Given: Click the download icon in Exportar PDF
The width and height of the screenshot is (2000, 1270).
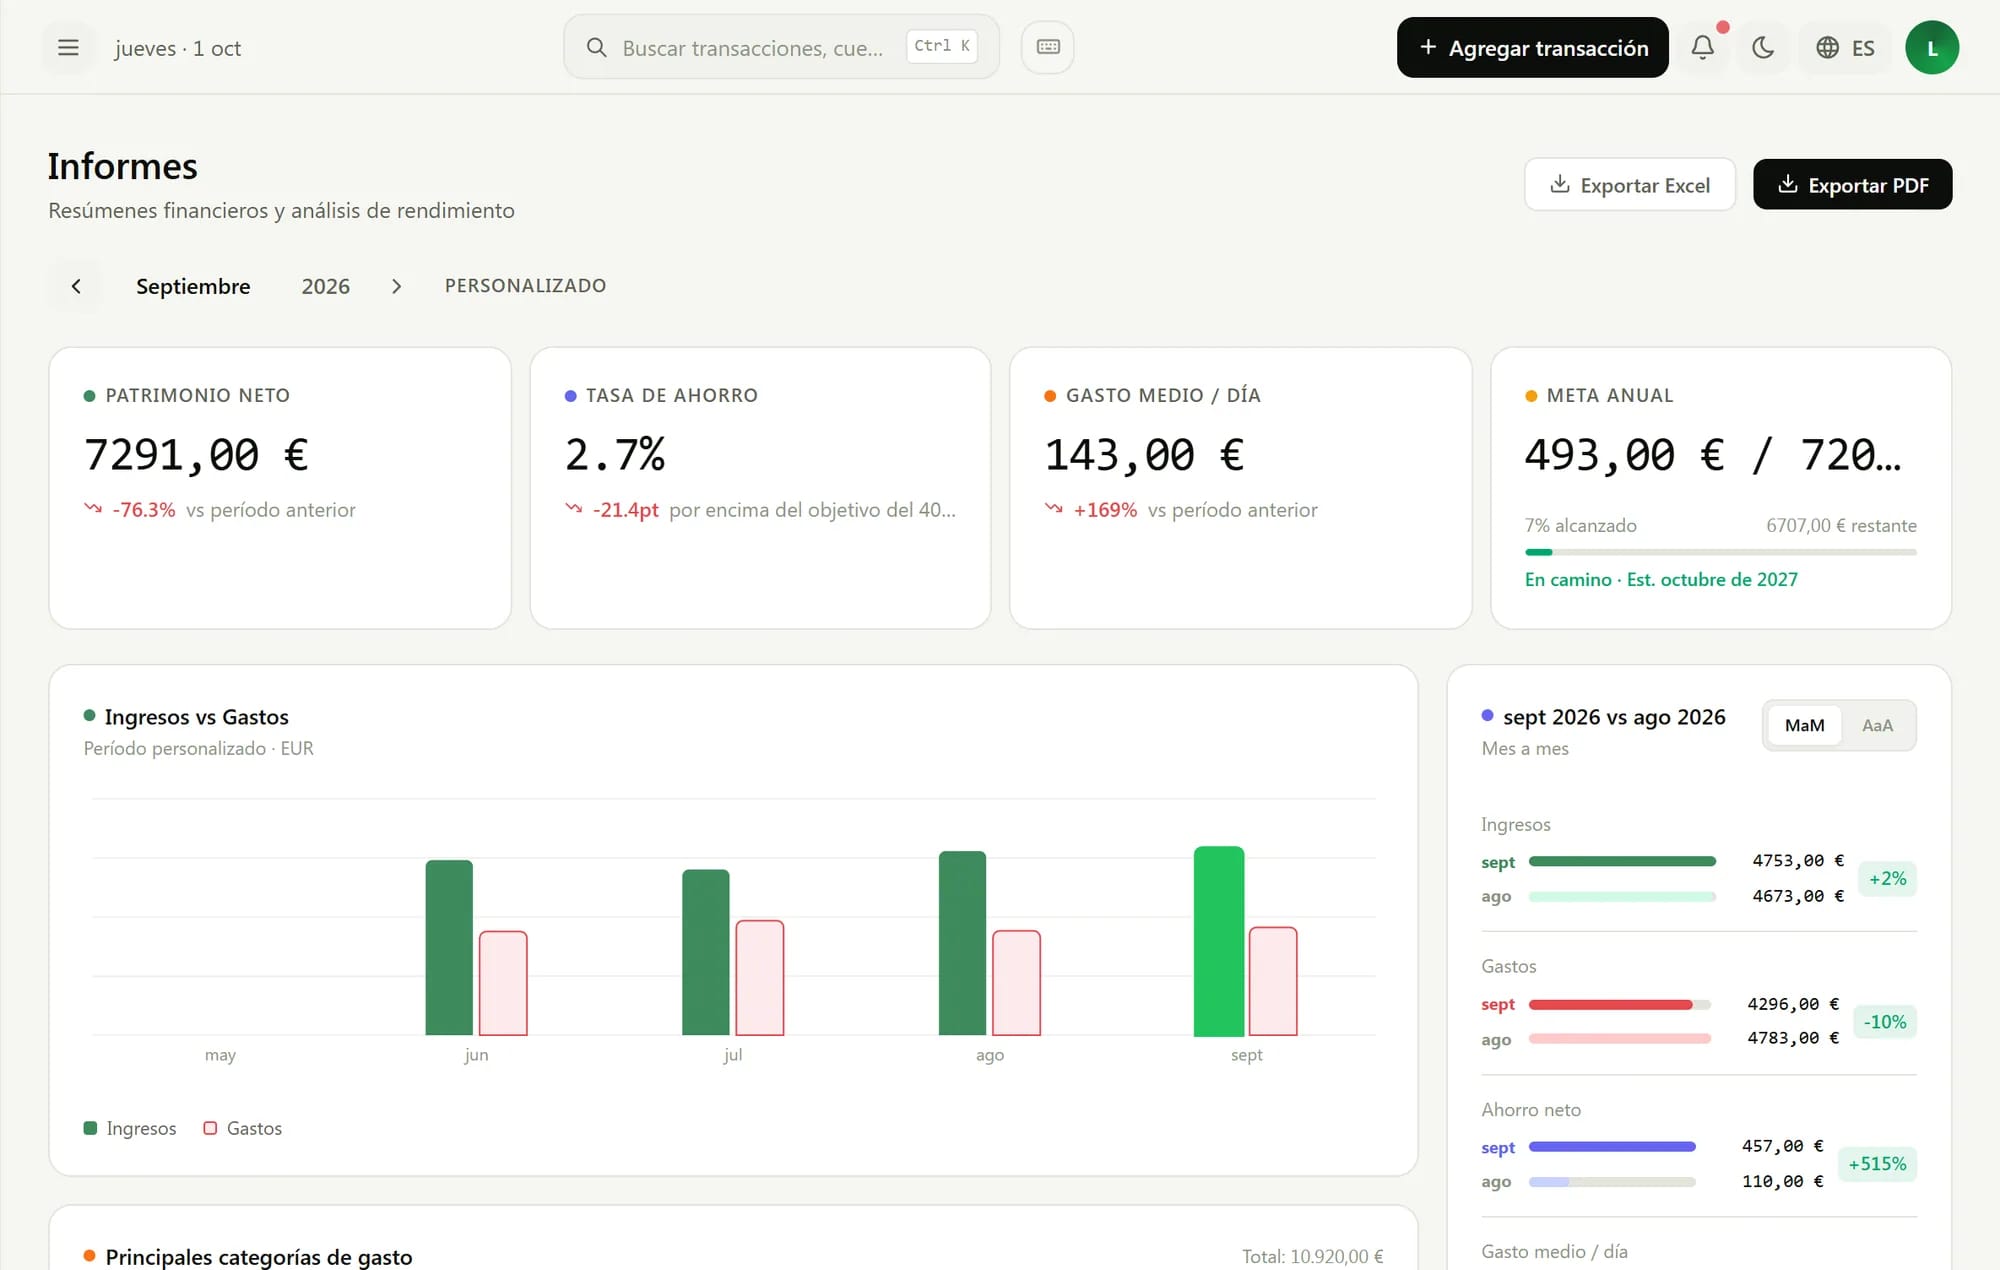Looking at the screenshot, I should pos(1788,184).
